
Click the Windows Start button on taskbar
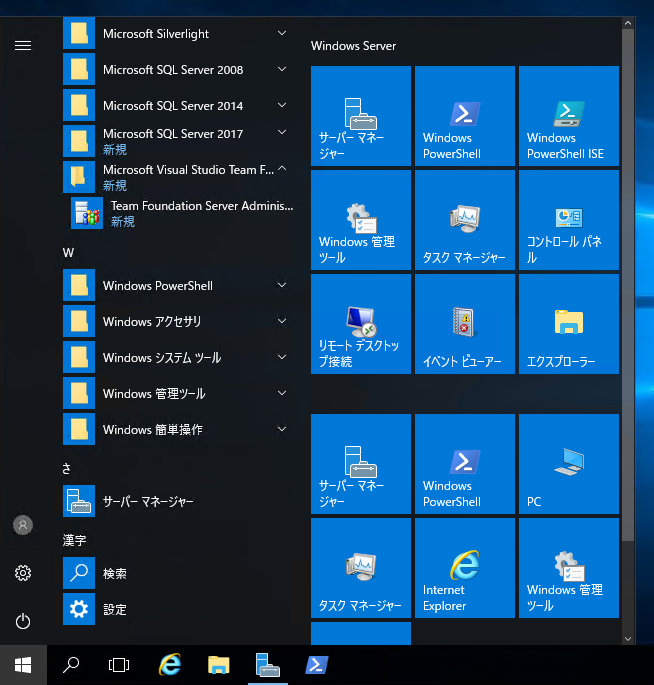pos(23,665)
